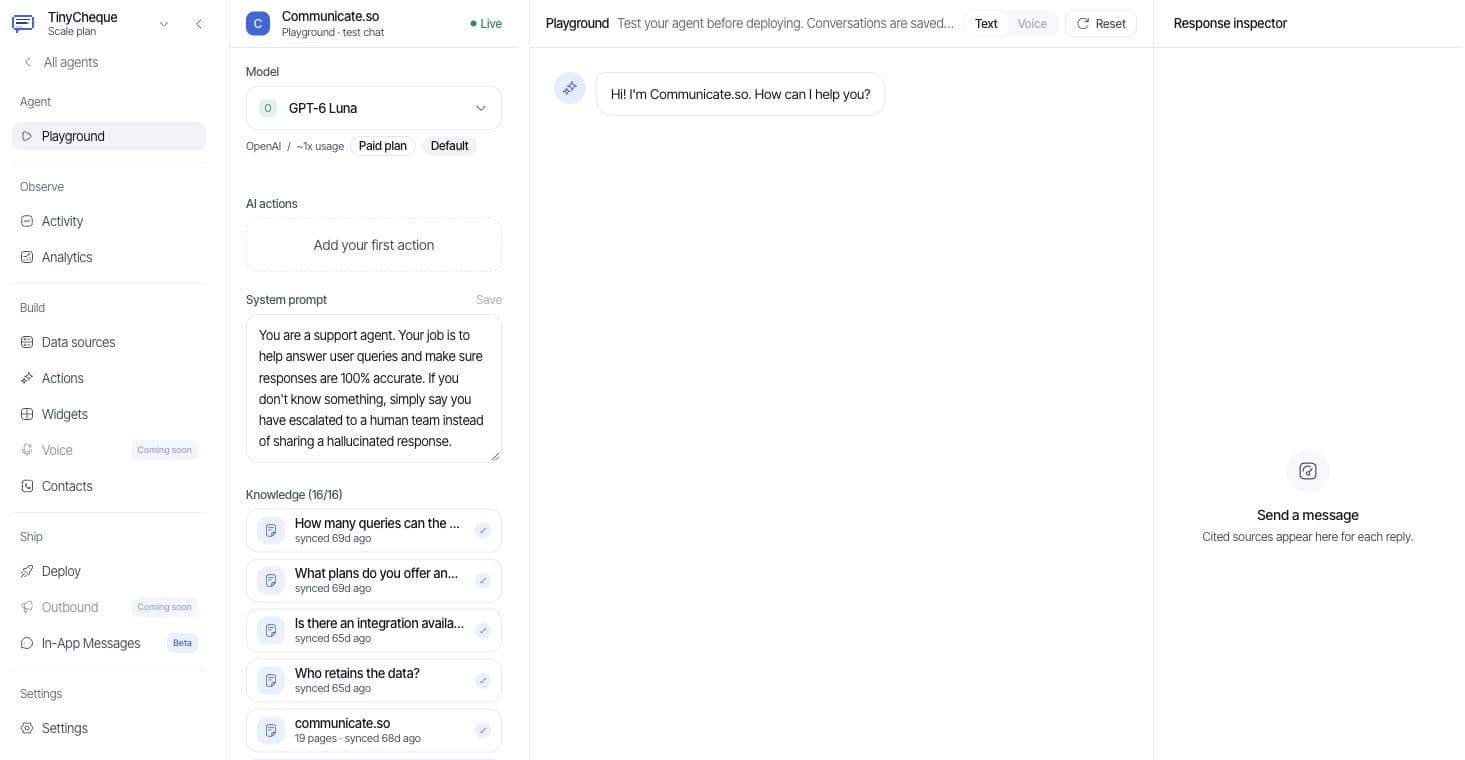Open the Playground menu item
This screenshot has height=760, width=1465.
tap(109, 136)
